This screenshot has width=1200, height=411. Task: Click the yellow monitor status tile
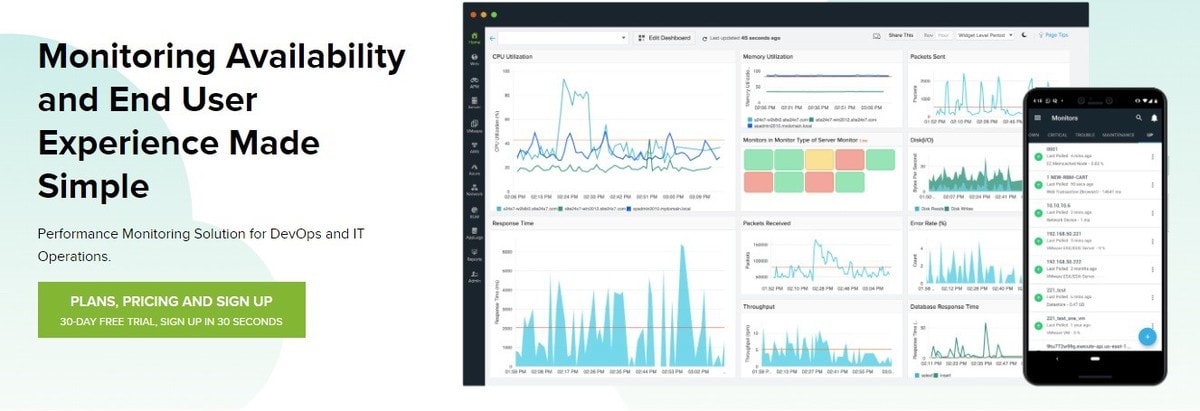pyautogui.click(x=819, y=160)
